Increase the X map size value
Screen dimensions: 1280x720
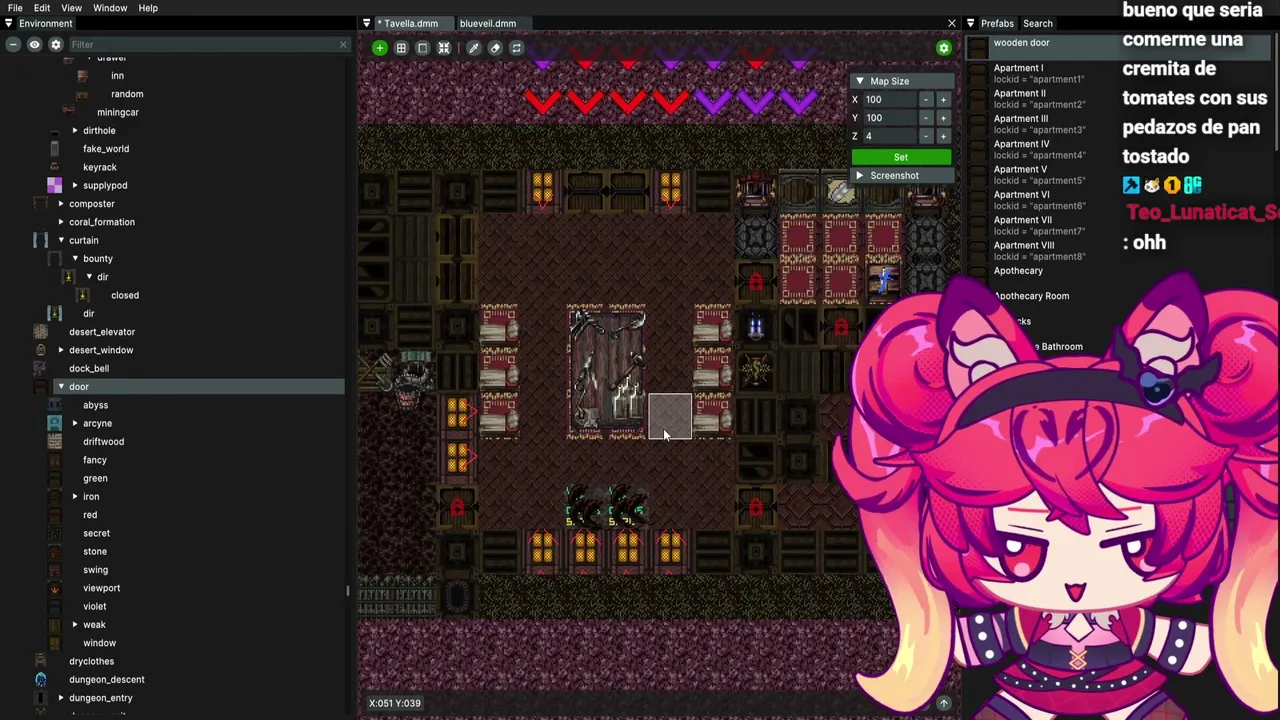click(943, 100)
